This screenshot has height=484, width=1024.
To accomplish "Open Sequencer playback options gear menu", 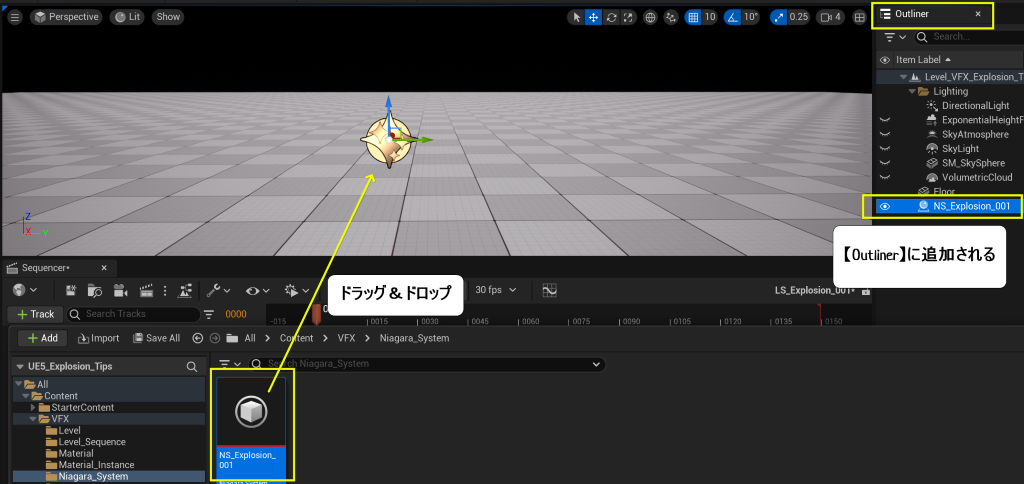I will (296, 289).
